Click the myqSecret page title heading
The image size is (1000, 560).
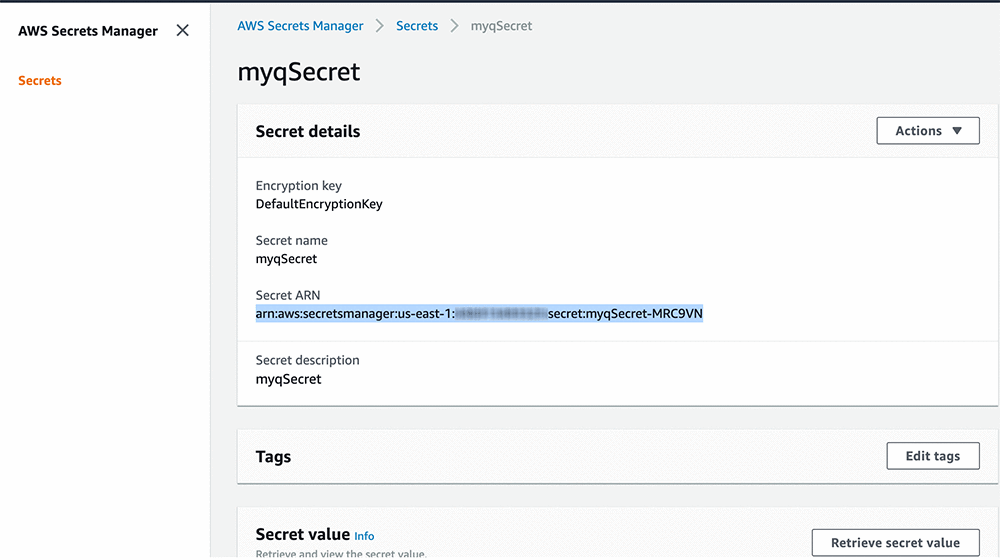point(298,73)
